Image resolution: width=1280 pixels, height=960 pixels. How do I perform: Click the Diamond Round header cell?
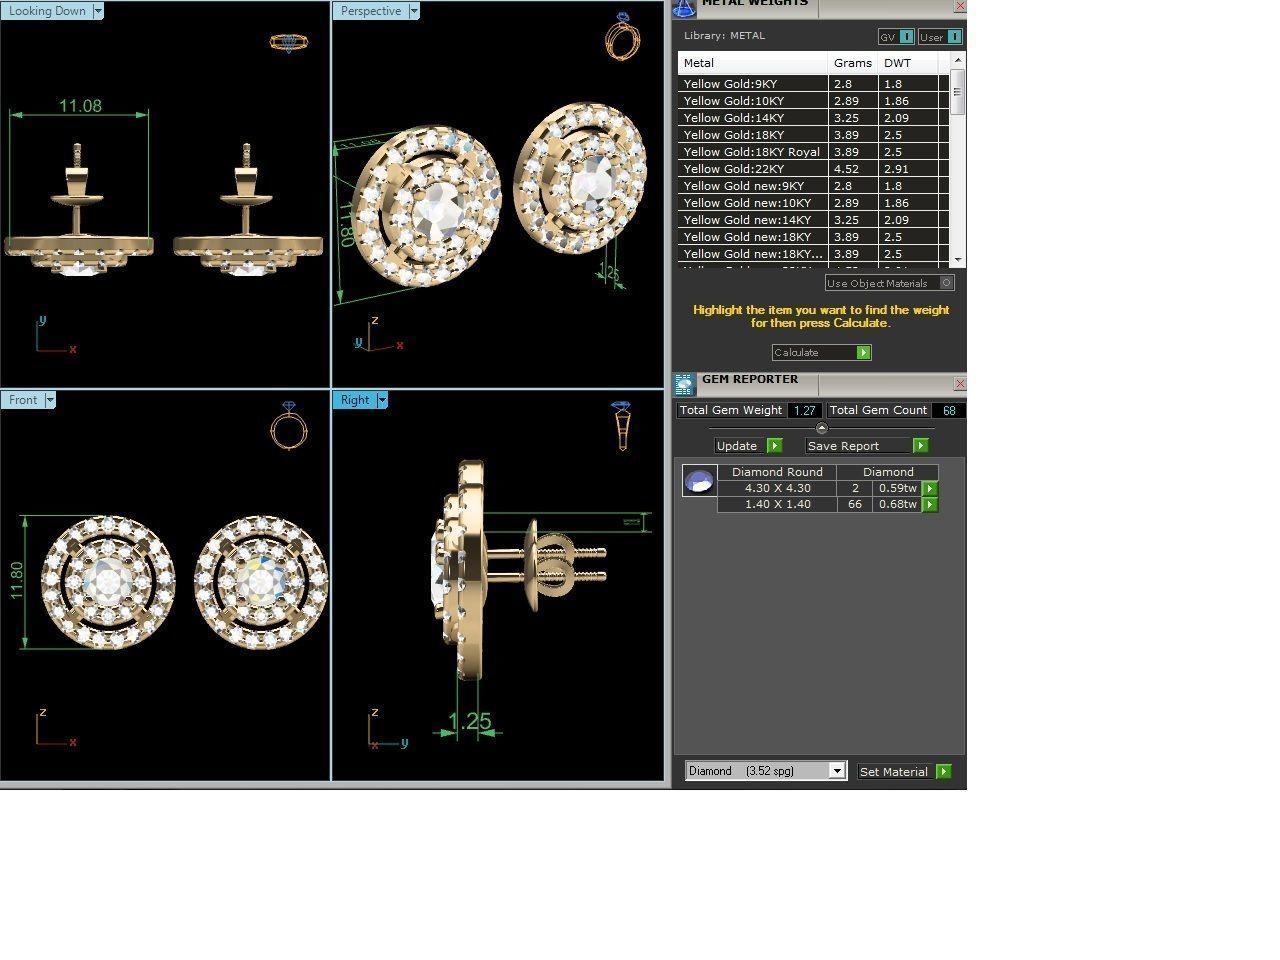coord(777,472)
